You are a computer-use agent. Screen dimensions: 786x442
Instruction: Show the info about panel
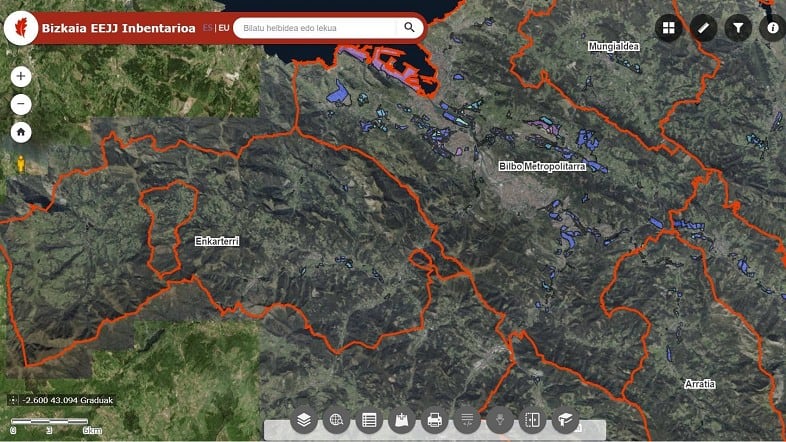coord(771,28)
